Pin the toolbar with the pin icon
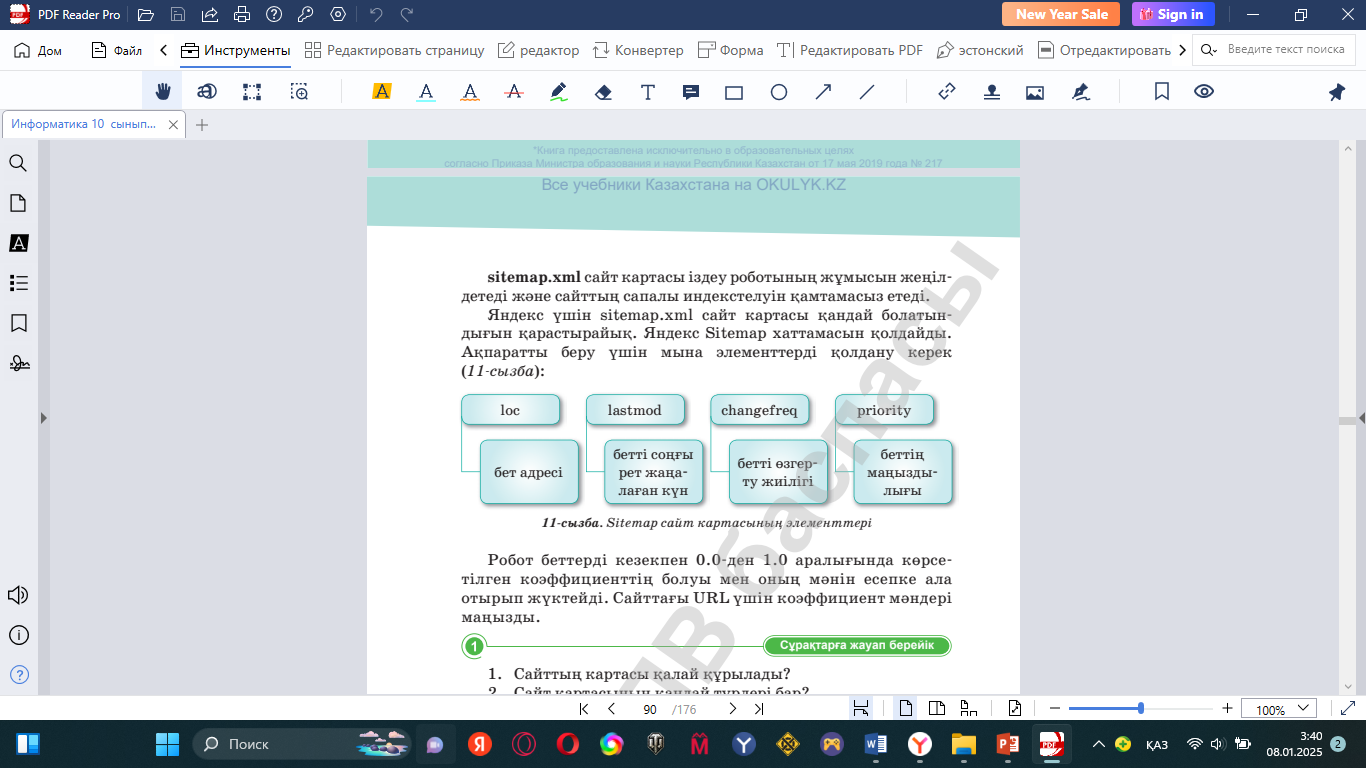Image resolution: width=1366 pixels, height=768 pixels. (1337, 92)
